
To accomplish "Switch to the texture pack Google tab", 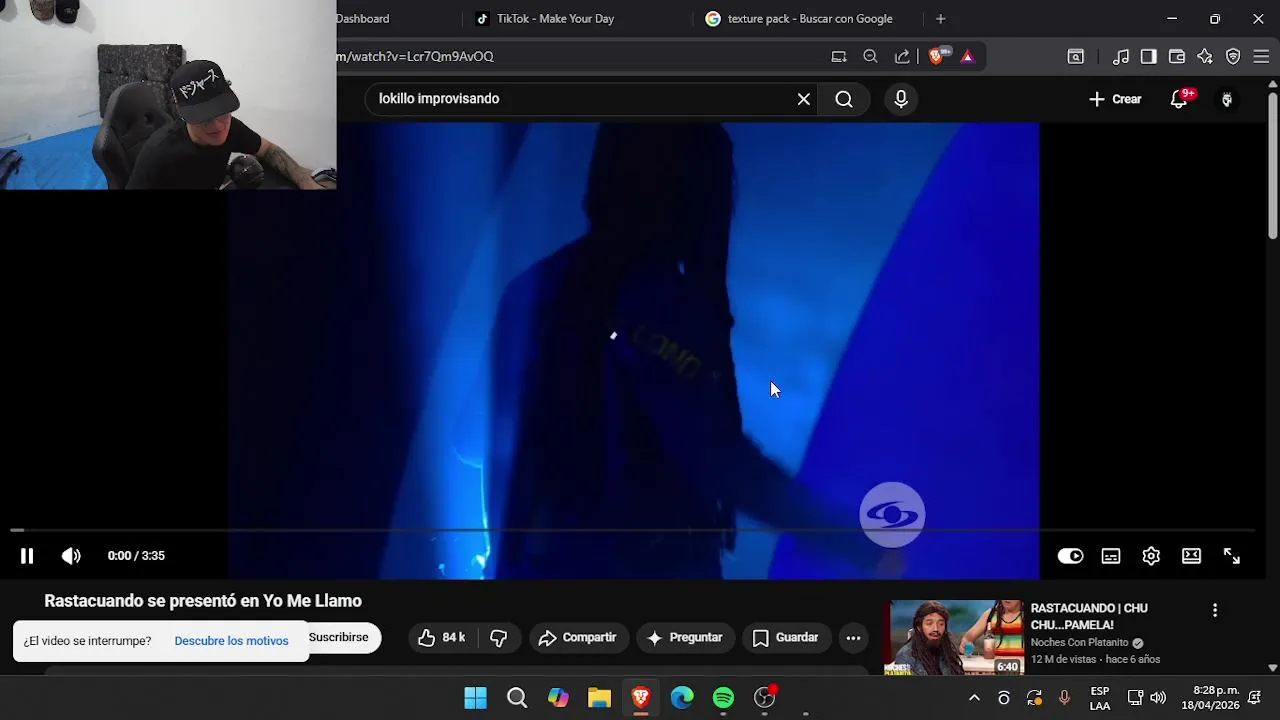I will pyautogui.click(x=808, y=19).
